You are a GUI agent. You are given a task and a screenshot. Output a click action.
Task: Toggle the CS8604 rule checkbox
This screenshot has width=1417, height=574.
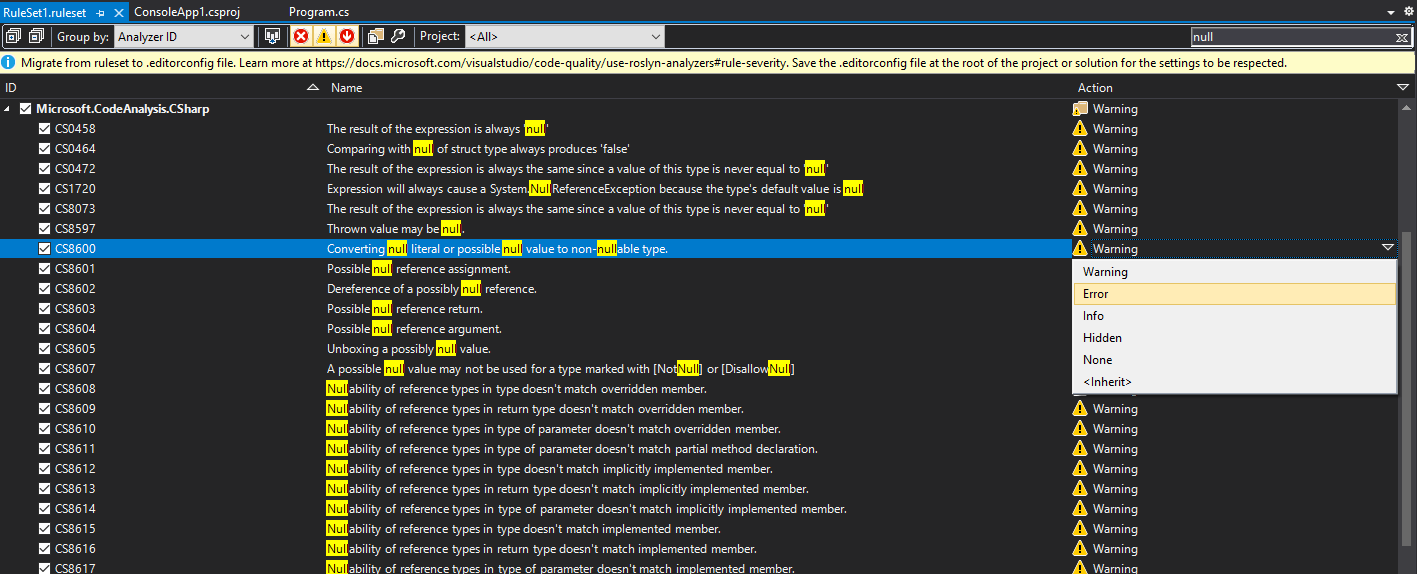[x=44, y=329]
